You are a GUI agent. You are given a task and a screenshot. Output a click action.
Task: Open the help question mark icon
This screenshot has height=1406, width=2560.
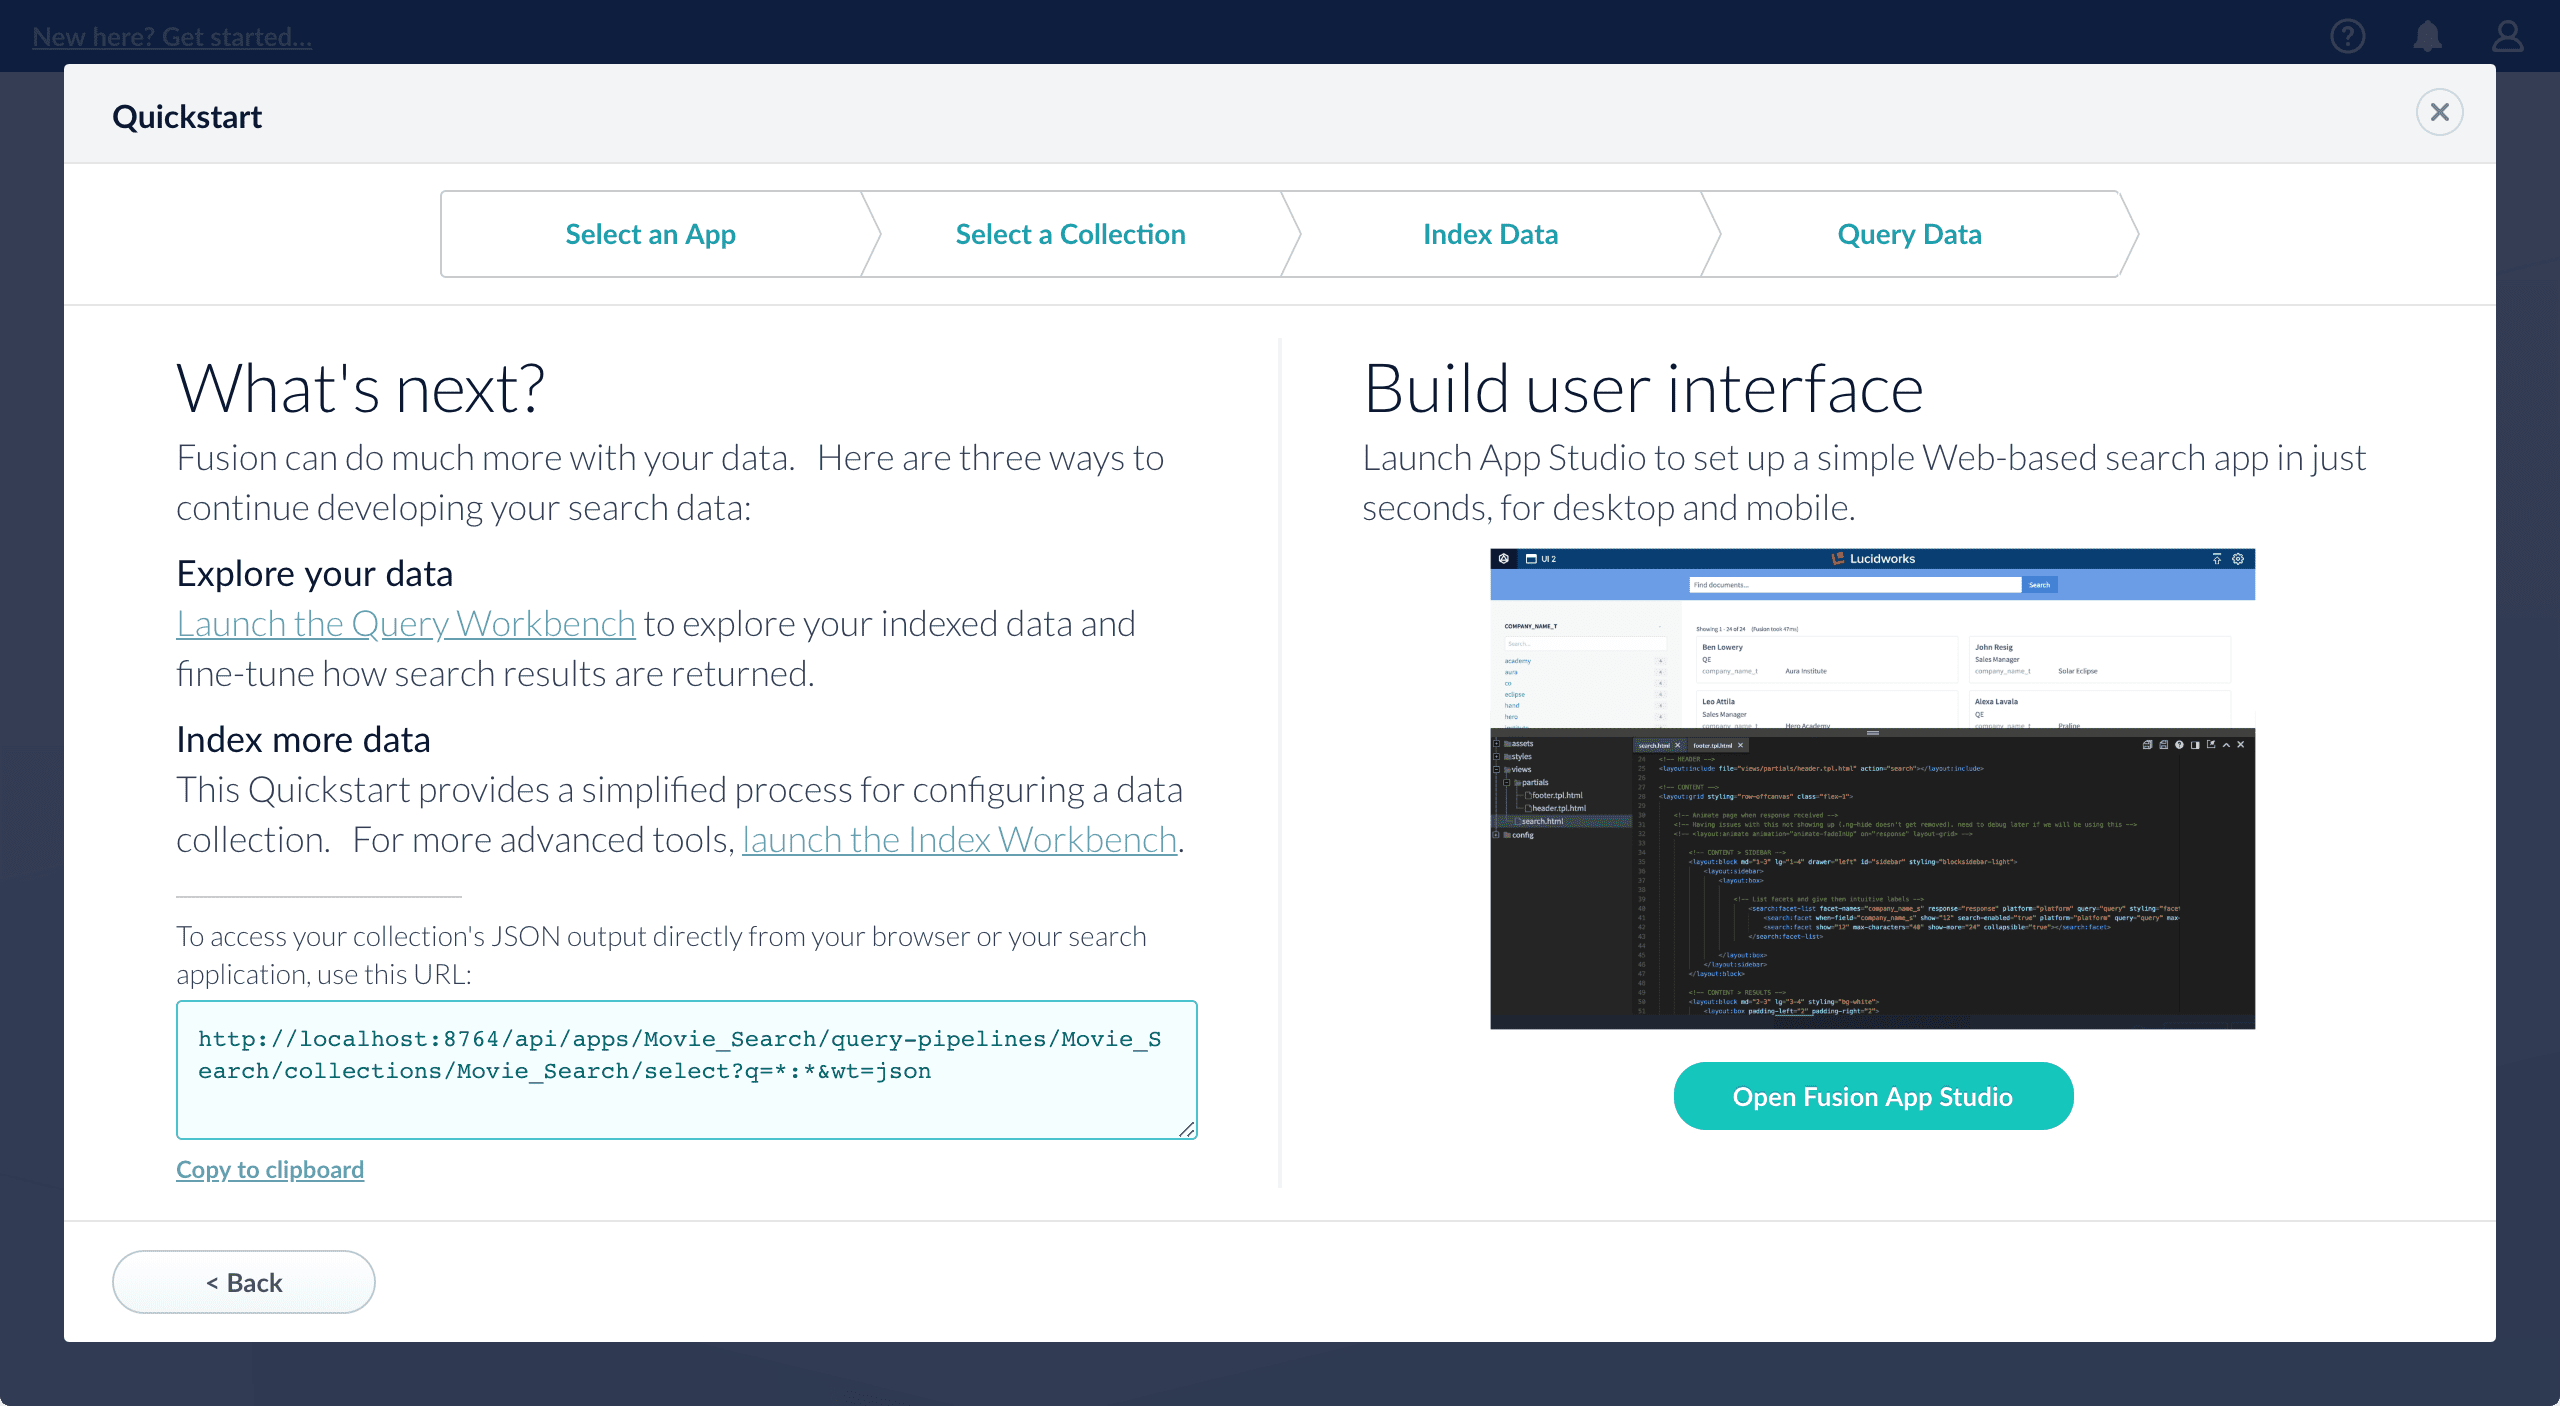2347,37
